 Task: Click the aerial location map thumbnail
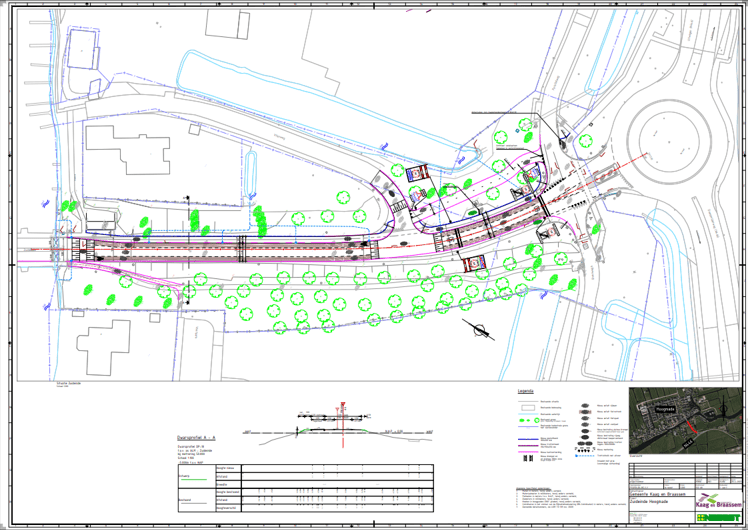pos(685,421)
